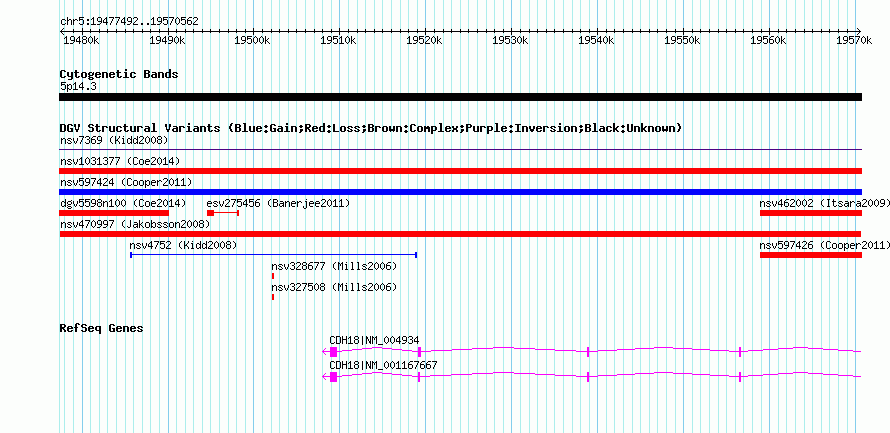
Task: Click the 19510k ruler tick label
Action: [339, 40]
